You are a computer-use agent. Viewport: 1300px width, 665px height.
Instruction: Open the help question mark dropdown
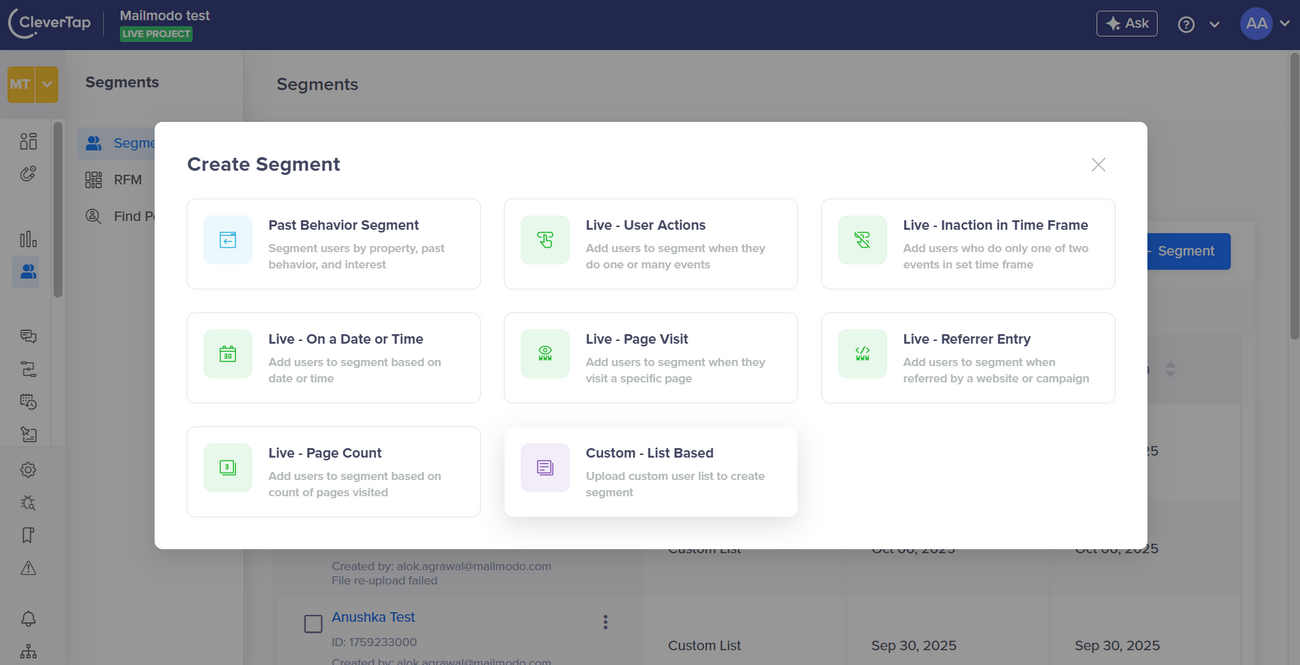1198,24
